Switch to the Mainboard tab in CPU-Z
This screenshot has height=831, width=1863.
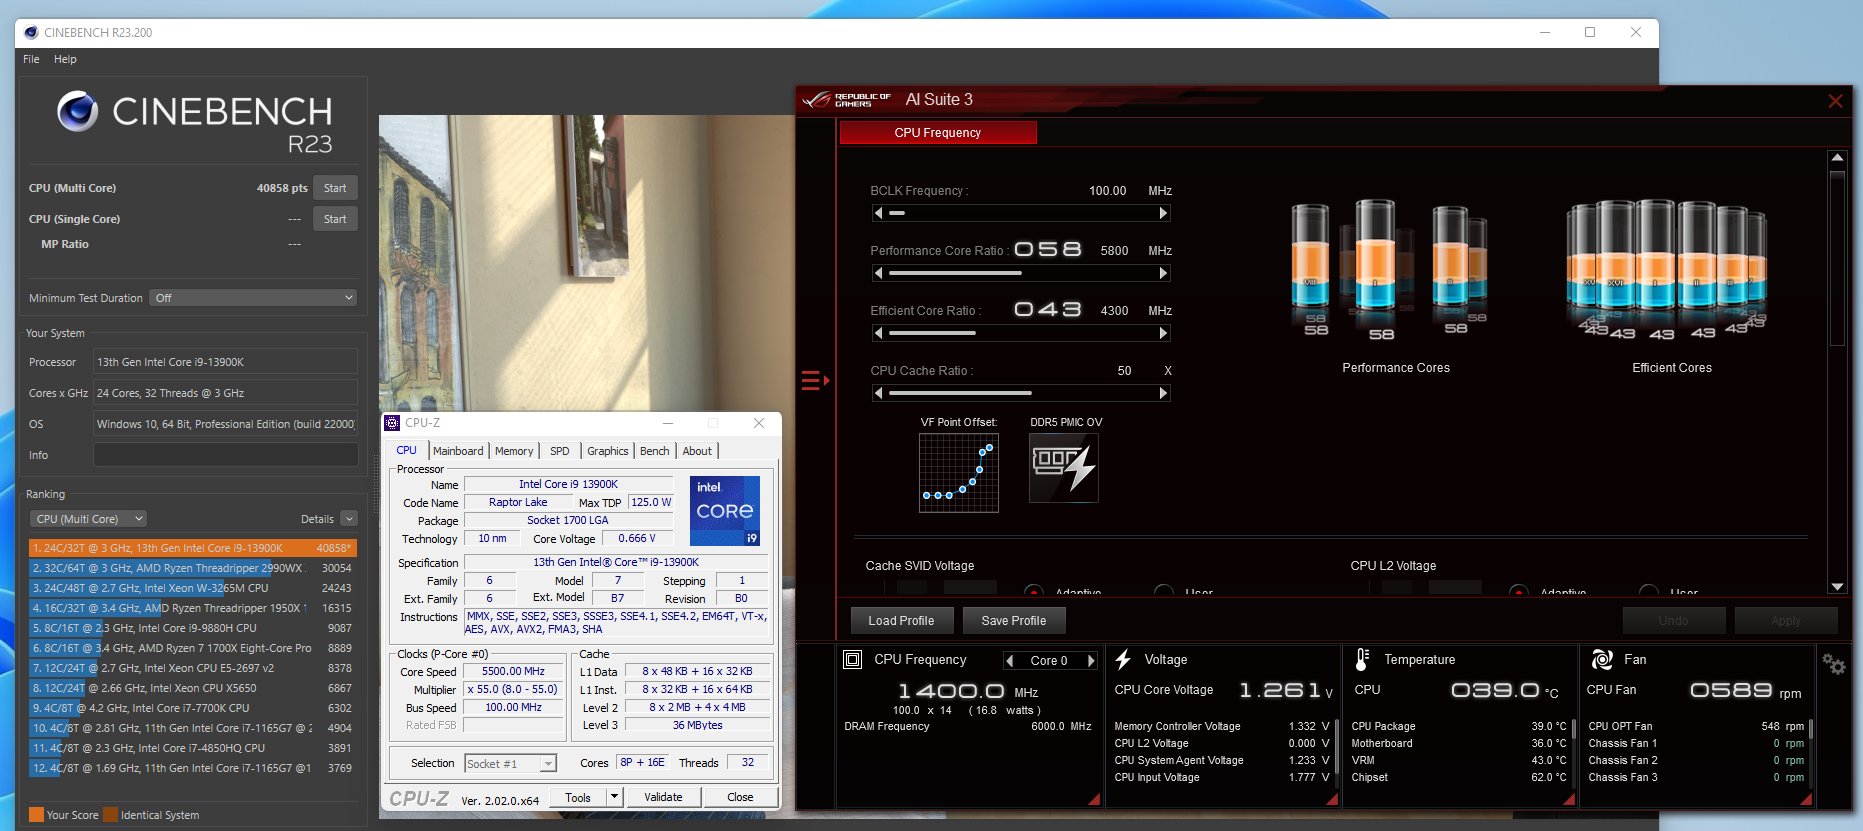458,451
